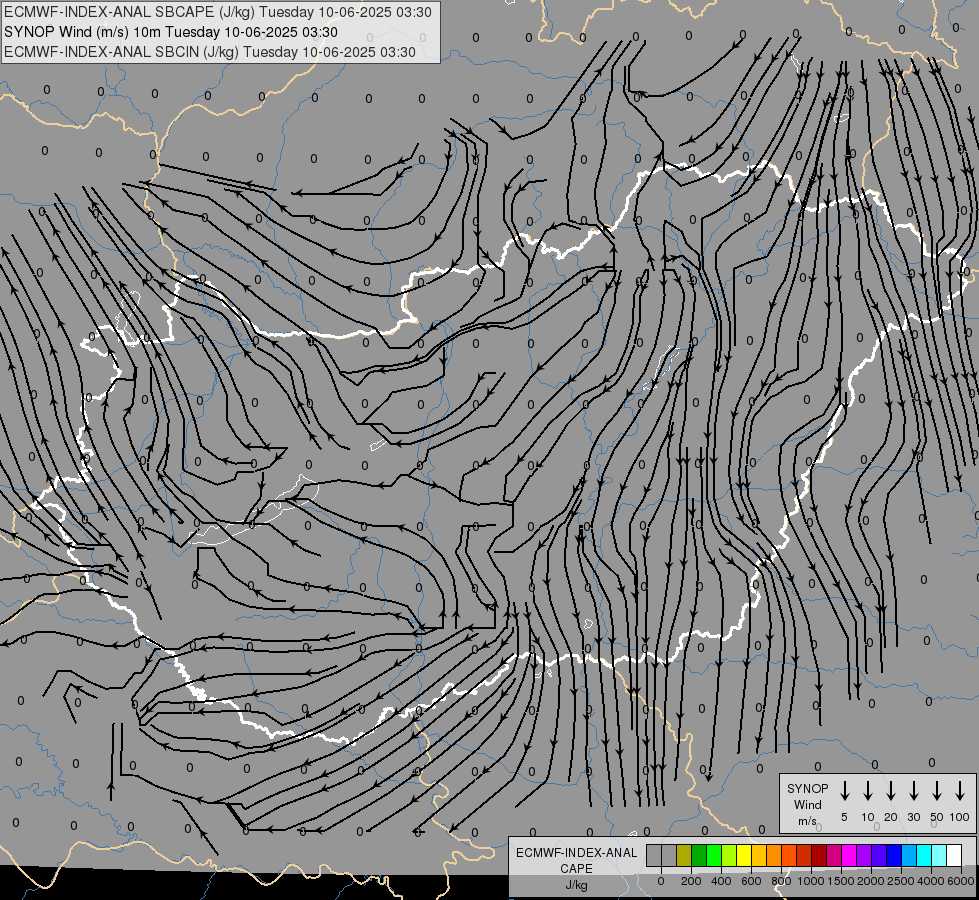Select the olive CAPE legend swatch
Viewport: 979px width, 900px height.
[684, 855]
